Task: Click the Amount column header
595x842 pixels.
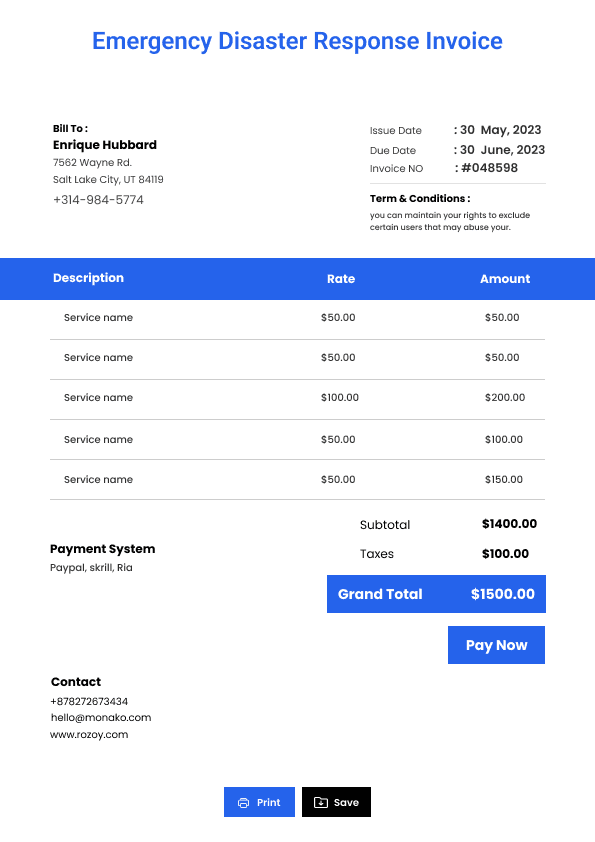Action: (x=505, y=279)
